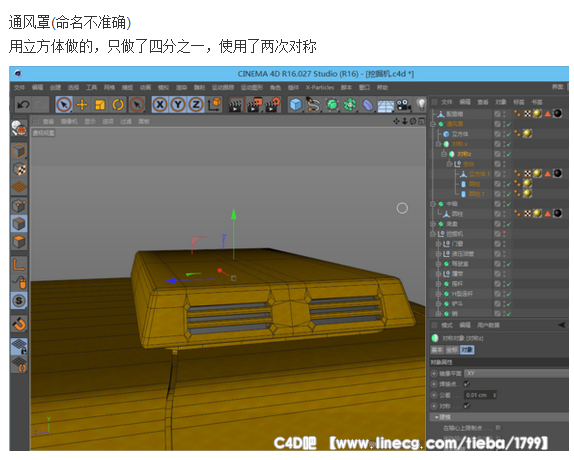Select the Texture mode checkered cube icon
Viewport: 574px width, 460px height.
[x=19, y=169]
